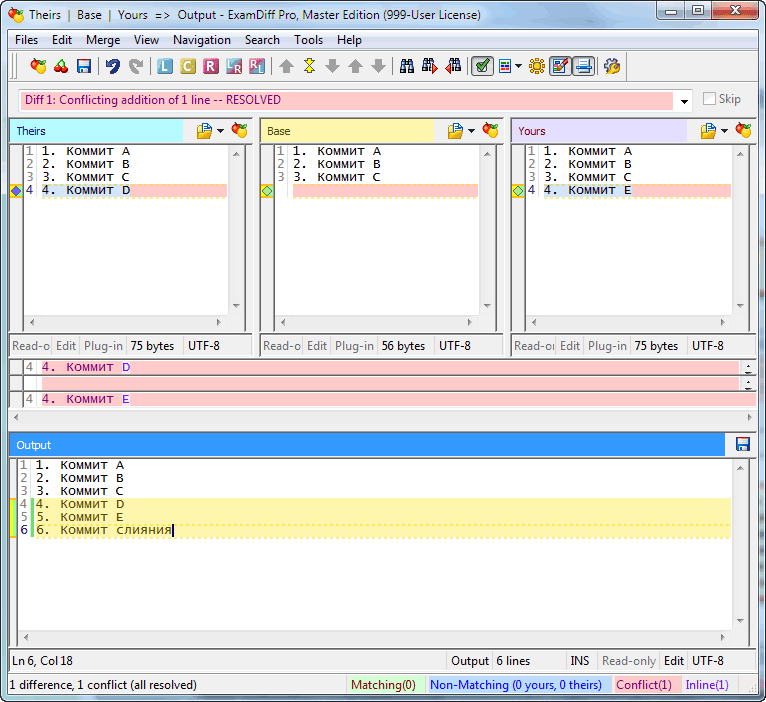Apply the LR merge order button

(x=234, y=66)
